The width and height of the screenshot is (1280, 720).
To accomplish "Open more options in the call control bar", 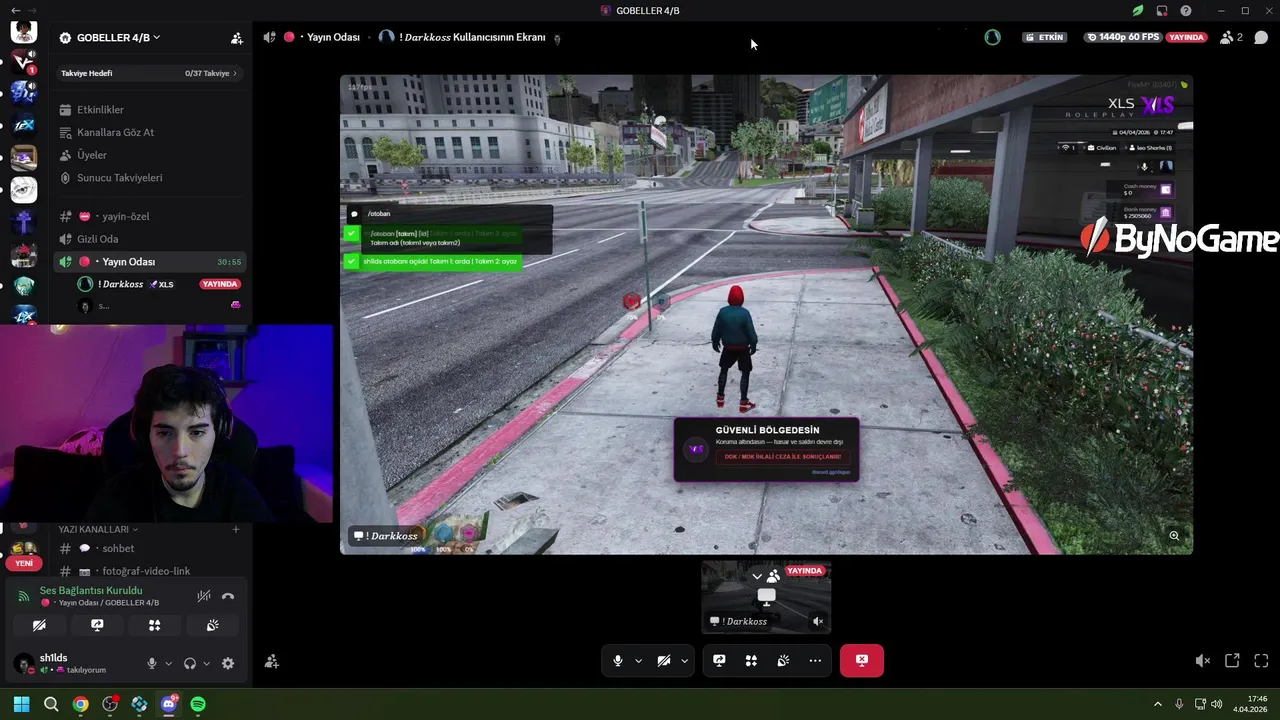I will pyautogui.click(x=815, y=660).
